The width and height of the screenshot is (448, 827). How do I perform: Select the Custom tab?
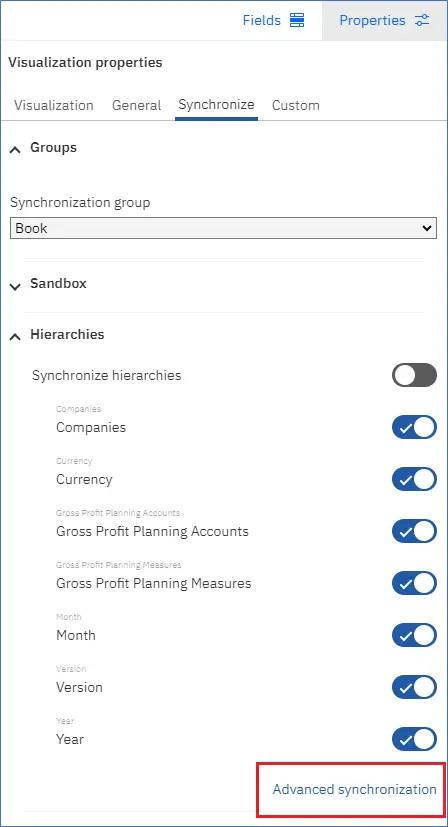tap(296, 105)
